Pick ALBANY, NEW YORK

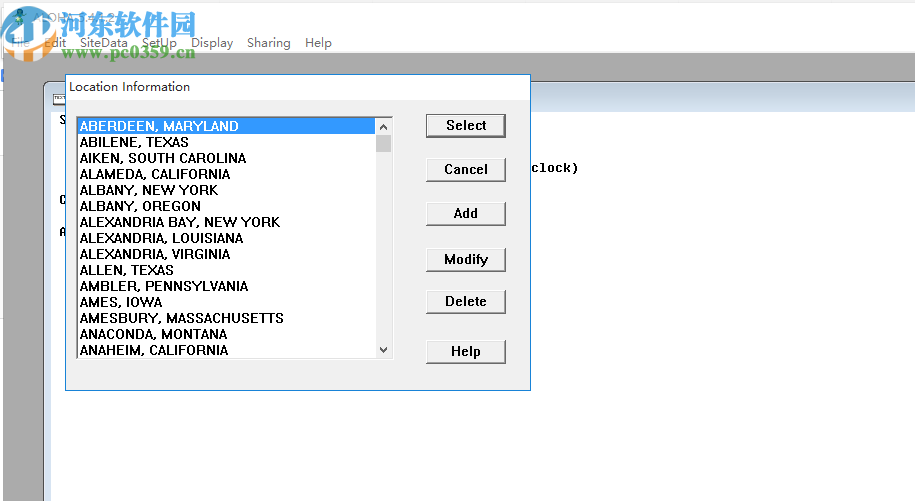coord(226,190)
